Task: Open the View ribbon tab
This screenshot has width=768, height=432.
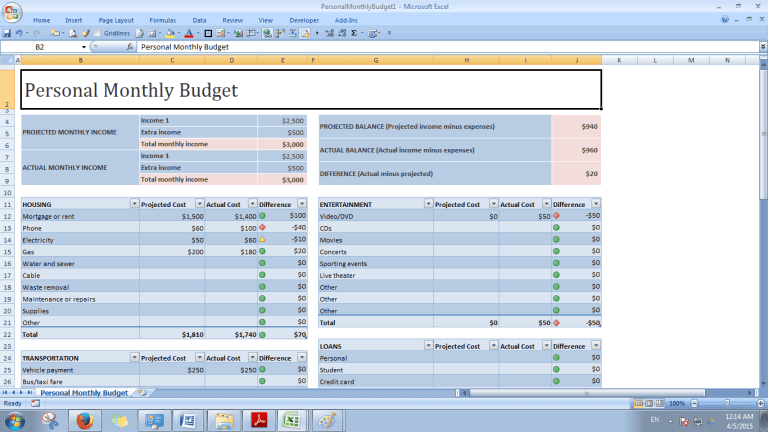Action: coord(265,21)
